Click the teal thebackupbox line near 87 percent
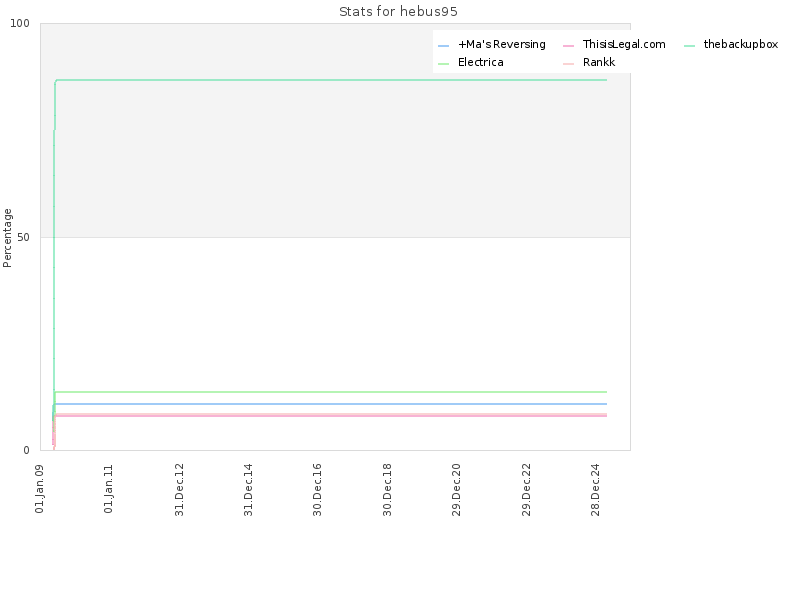 [332, 80]
